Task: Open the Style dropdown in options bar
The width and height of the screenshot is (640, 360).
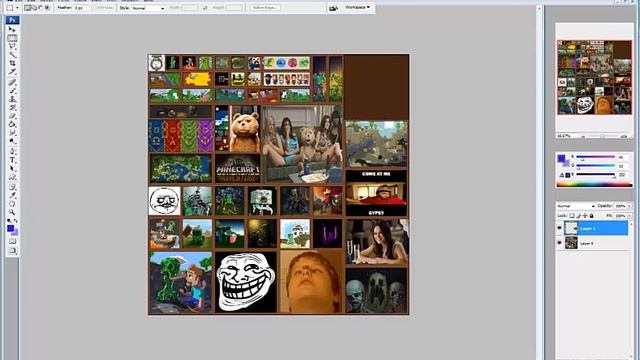Action: 148,8
